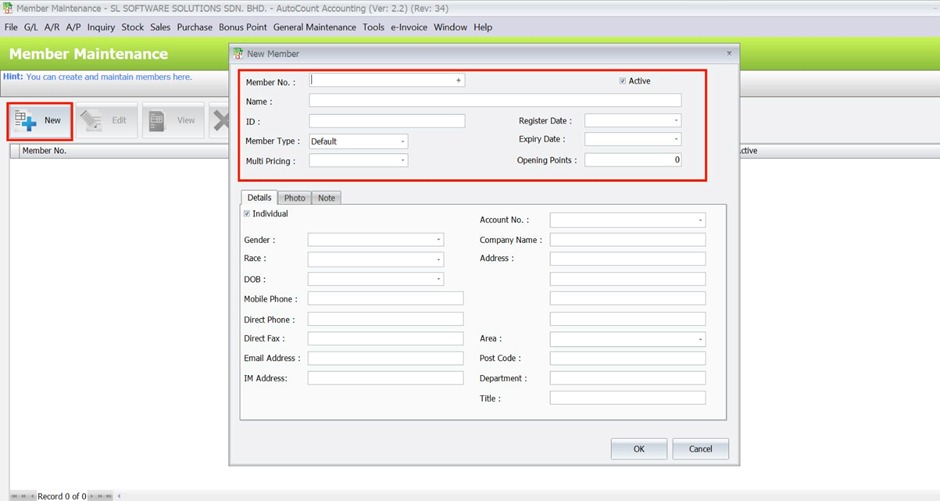Uncheck the Active checkbox
This screenshot has width=940, height=501.
coord(623,81)
